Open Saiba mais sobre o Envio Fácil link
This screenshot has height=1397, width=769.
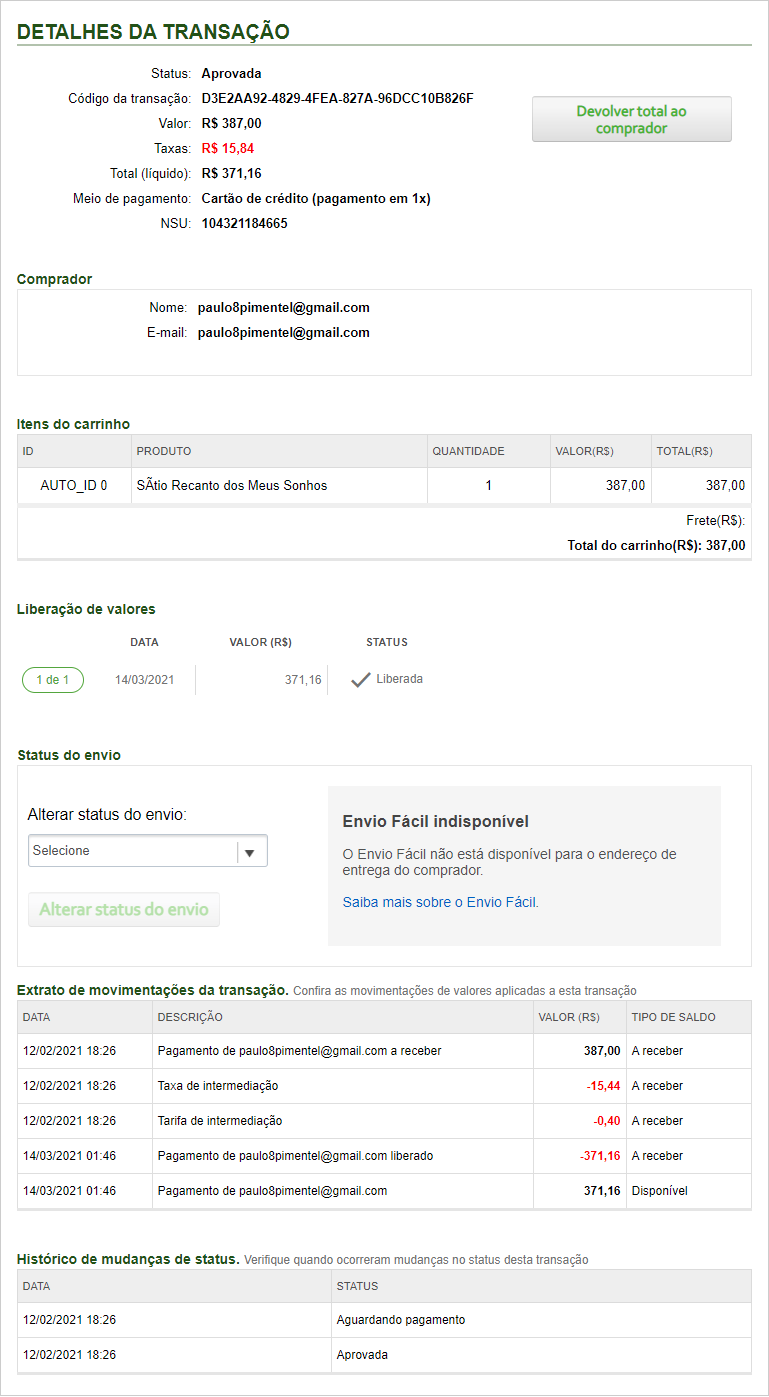[x=440, y=902]
